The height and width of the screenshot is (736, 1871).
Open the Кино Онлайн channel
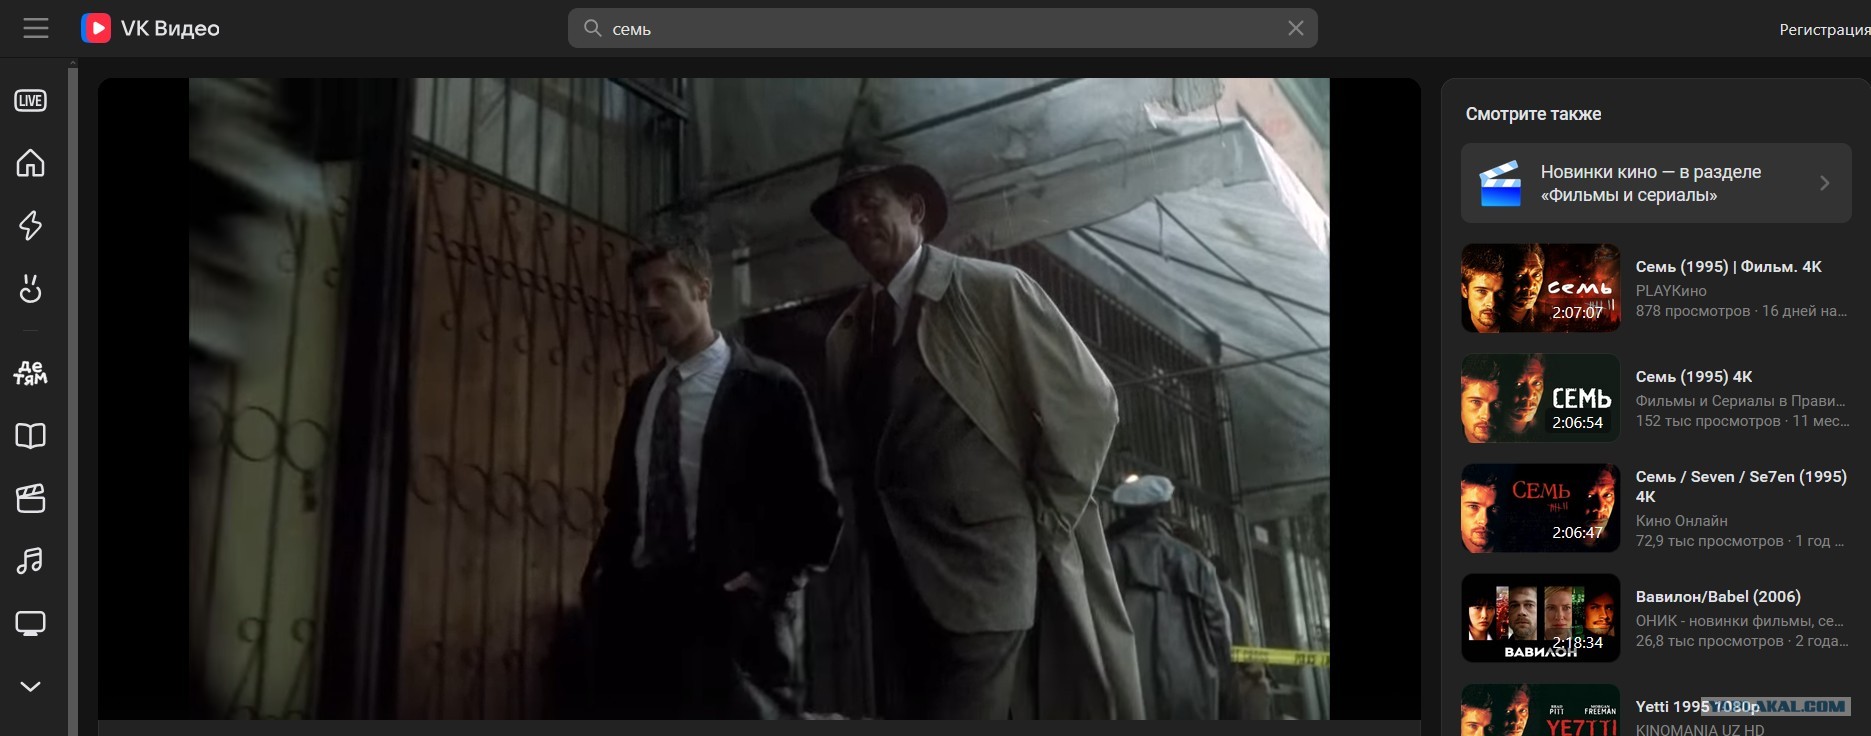click(1681, 521)
